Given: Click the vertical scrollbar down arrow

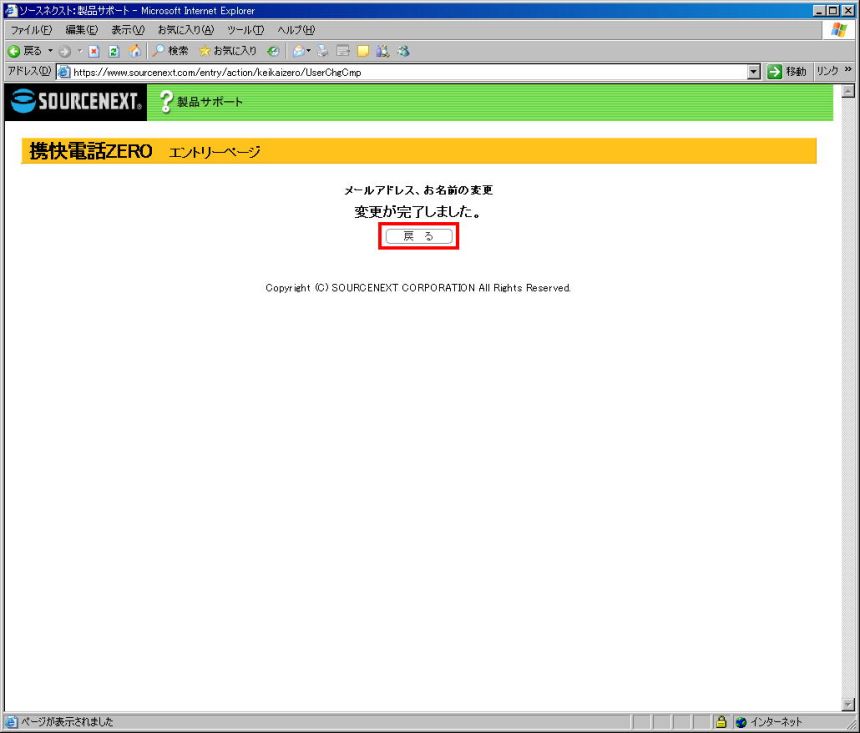Looking at the screenshot, I should [x=848, y=704].
